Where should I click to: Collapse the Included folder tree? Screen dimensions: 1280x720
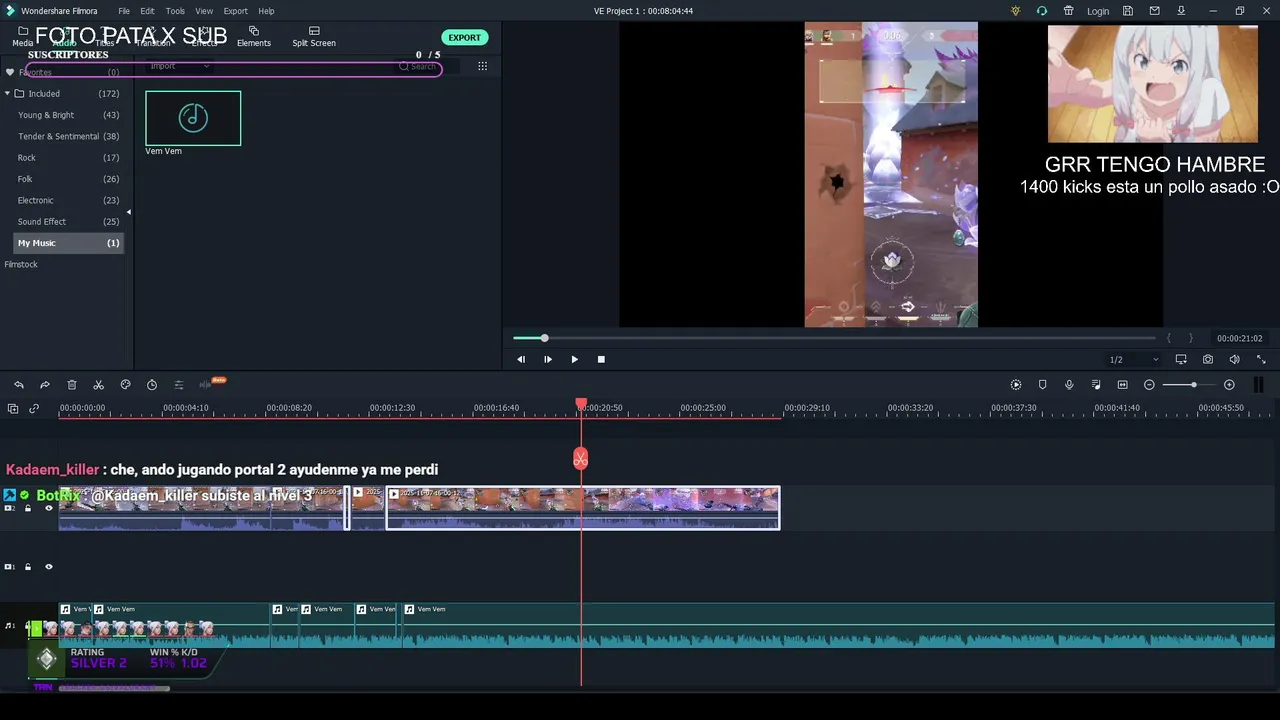7,93
